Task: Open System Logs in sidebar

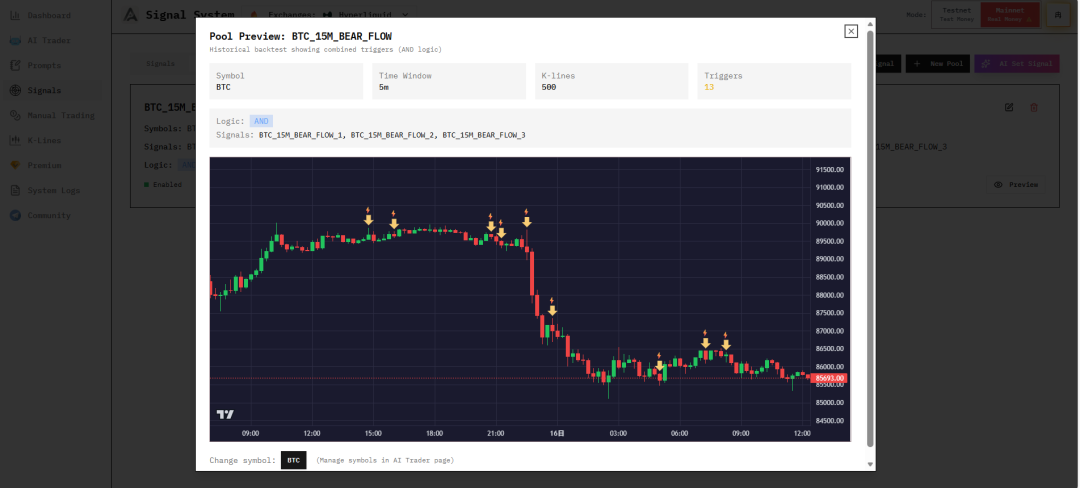Action: tap(54, 190)
